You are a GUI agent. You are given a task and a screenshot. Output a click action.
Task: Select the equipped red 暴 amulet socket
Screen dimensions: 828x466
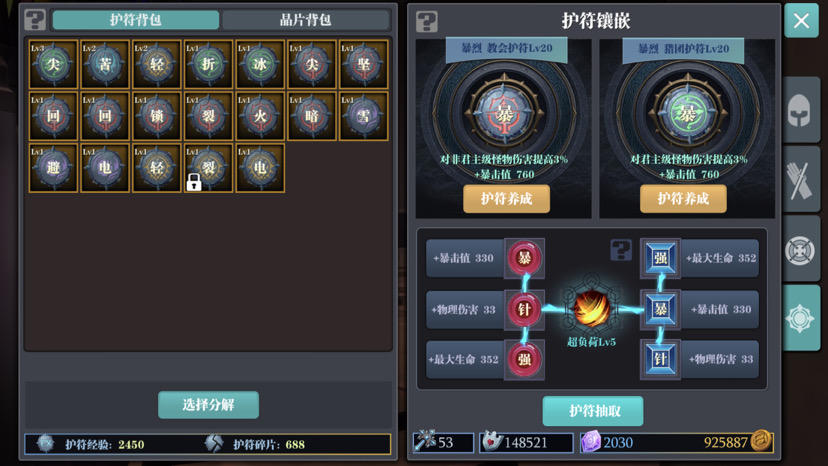(504, 113)
